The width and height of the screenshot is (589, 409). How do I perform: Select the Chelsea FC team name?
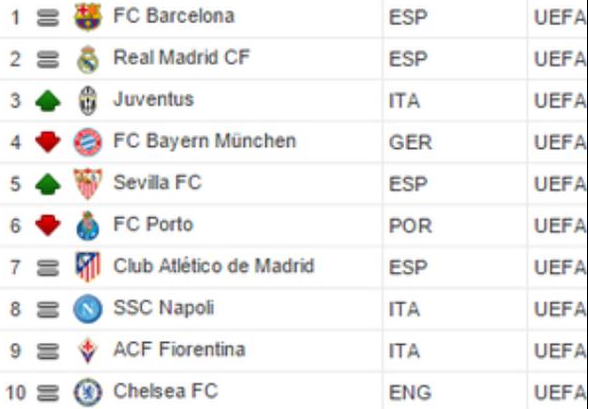click(166, 391)
